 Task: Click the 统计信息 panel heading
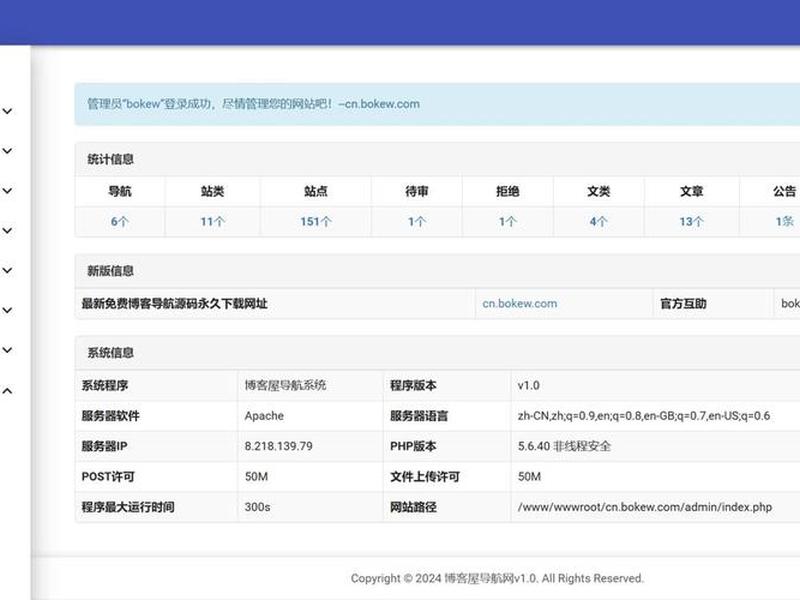(x=110, y=159)
